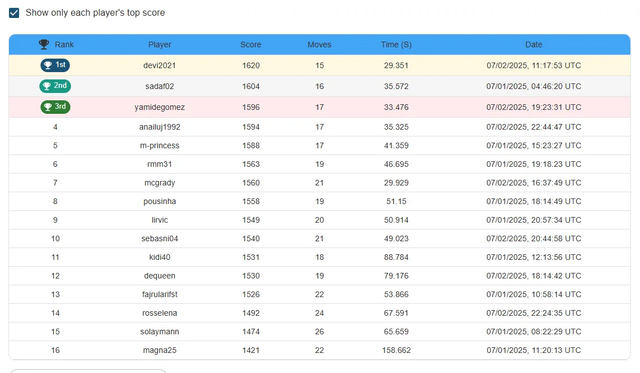The image size is (640, 373).
Task: Click date 07/01/2025, 20:57:34 UTC
Action: [x=533, y=220]
